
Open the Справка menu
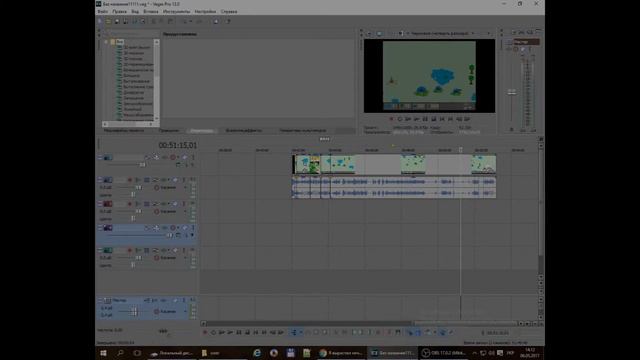coord(229,11)
